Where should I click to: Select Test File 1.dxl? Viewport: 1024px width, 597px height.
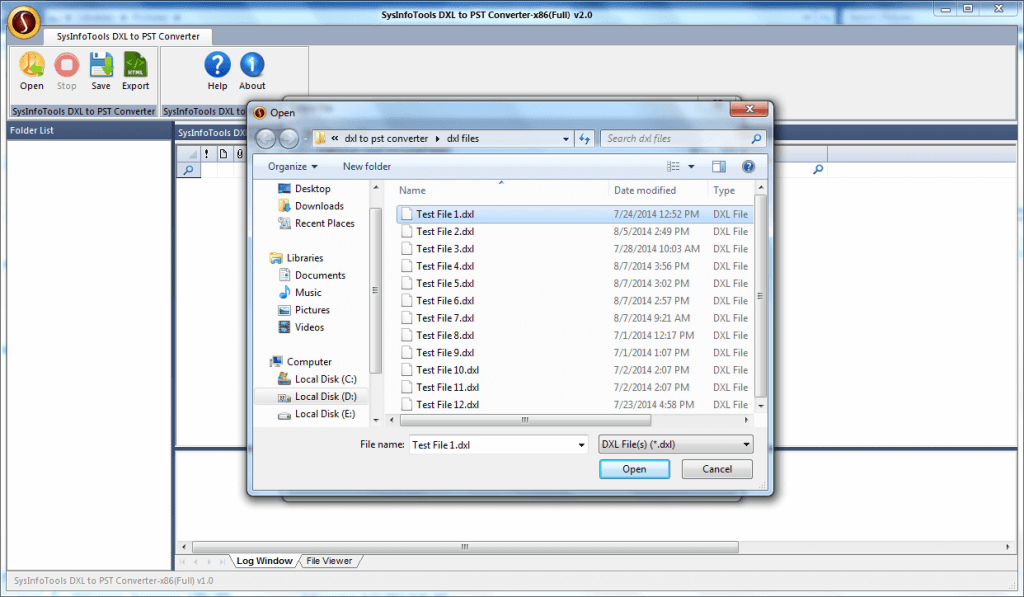pos(575,214)
